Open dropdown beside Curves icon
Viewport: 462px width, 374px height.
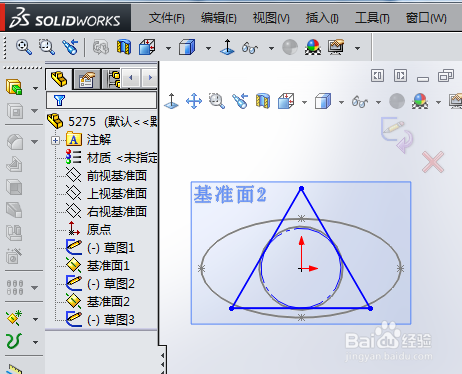tap(35, 342)
